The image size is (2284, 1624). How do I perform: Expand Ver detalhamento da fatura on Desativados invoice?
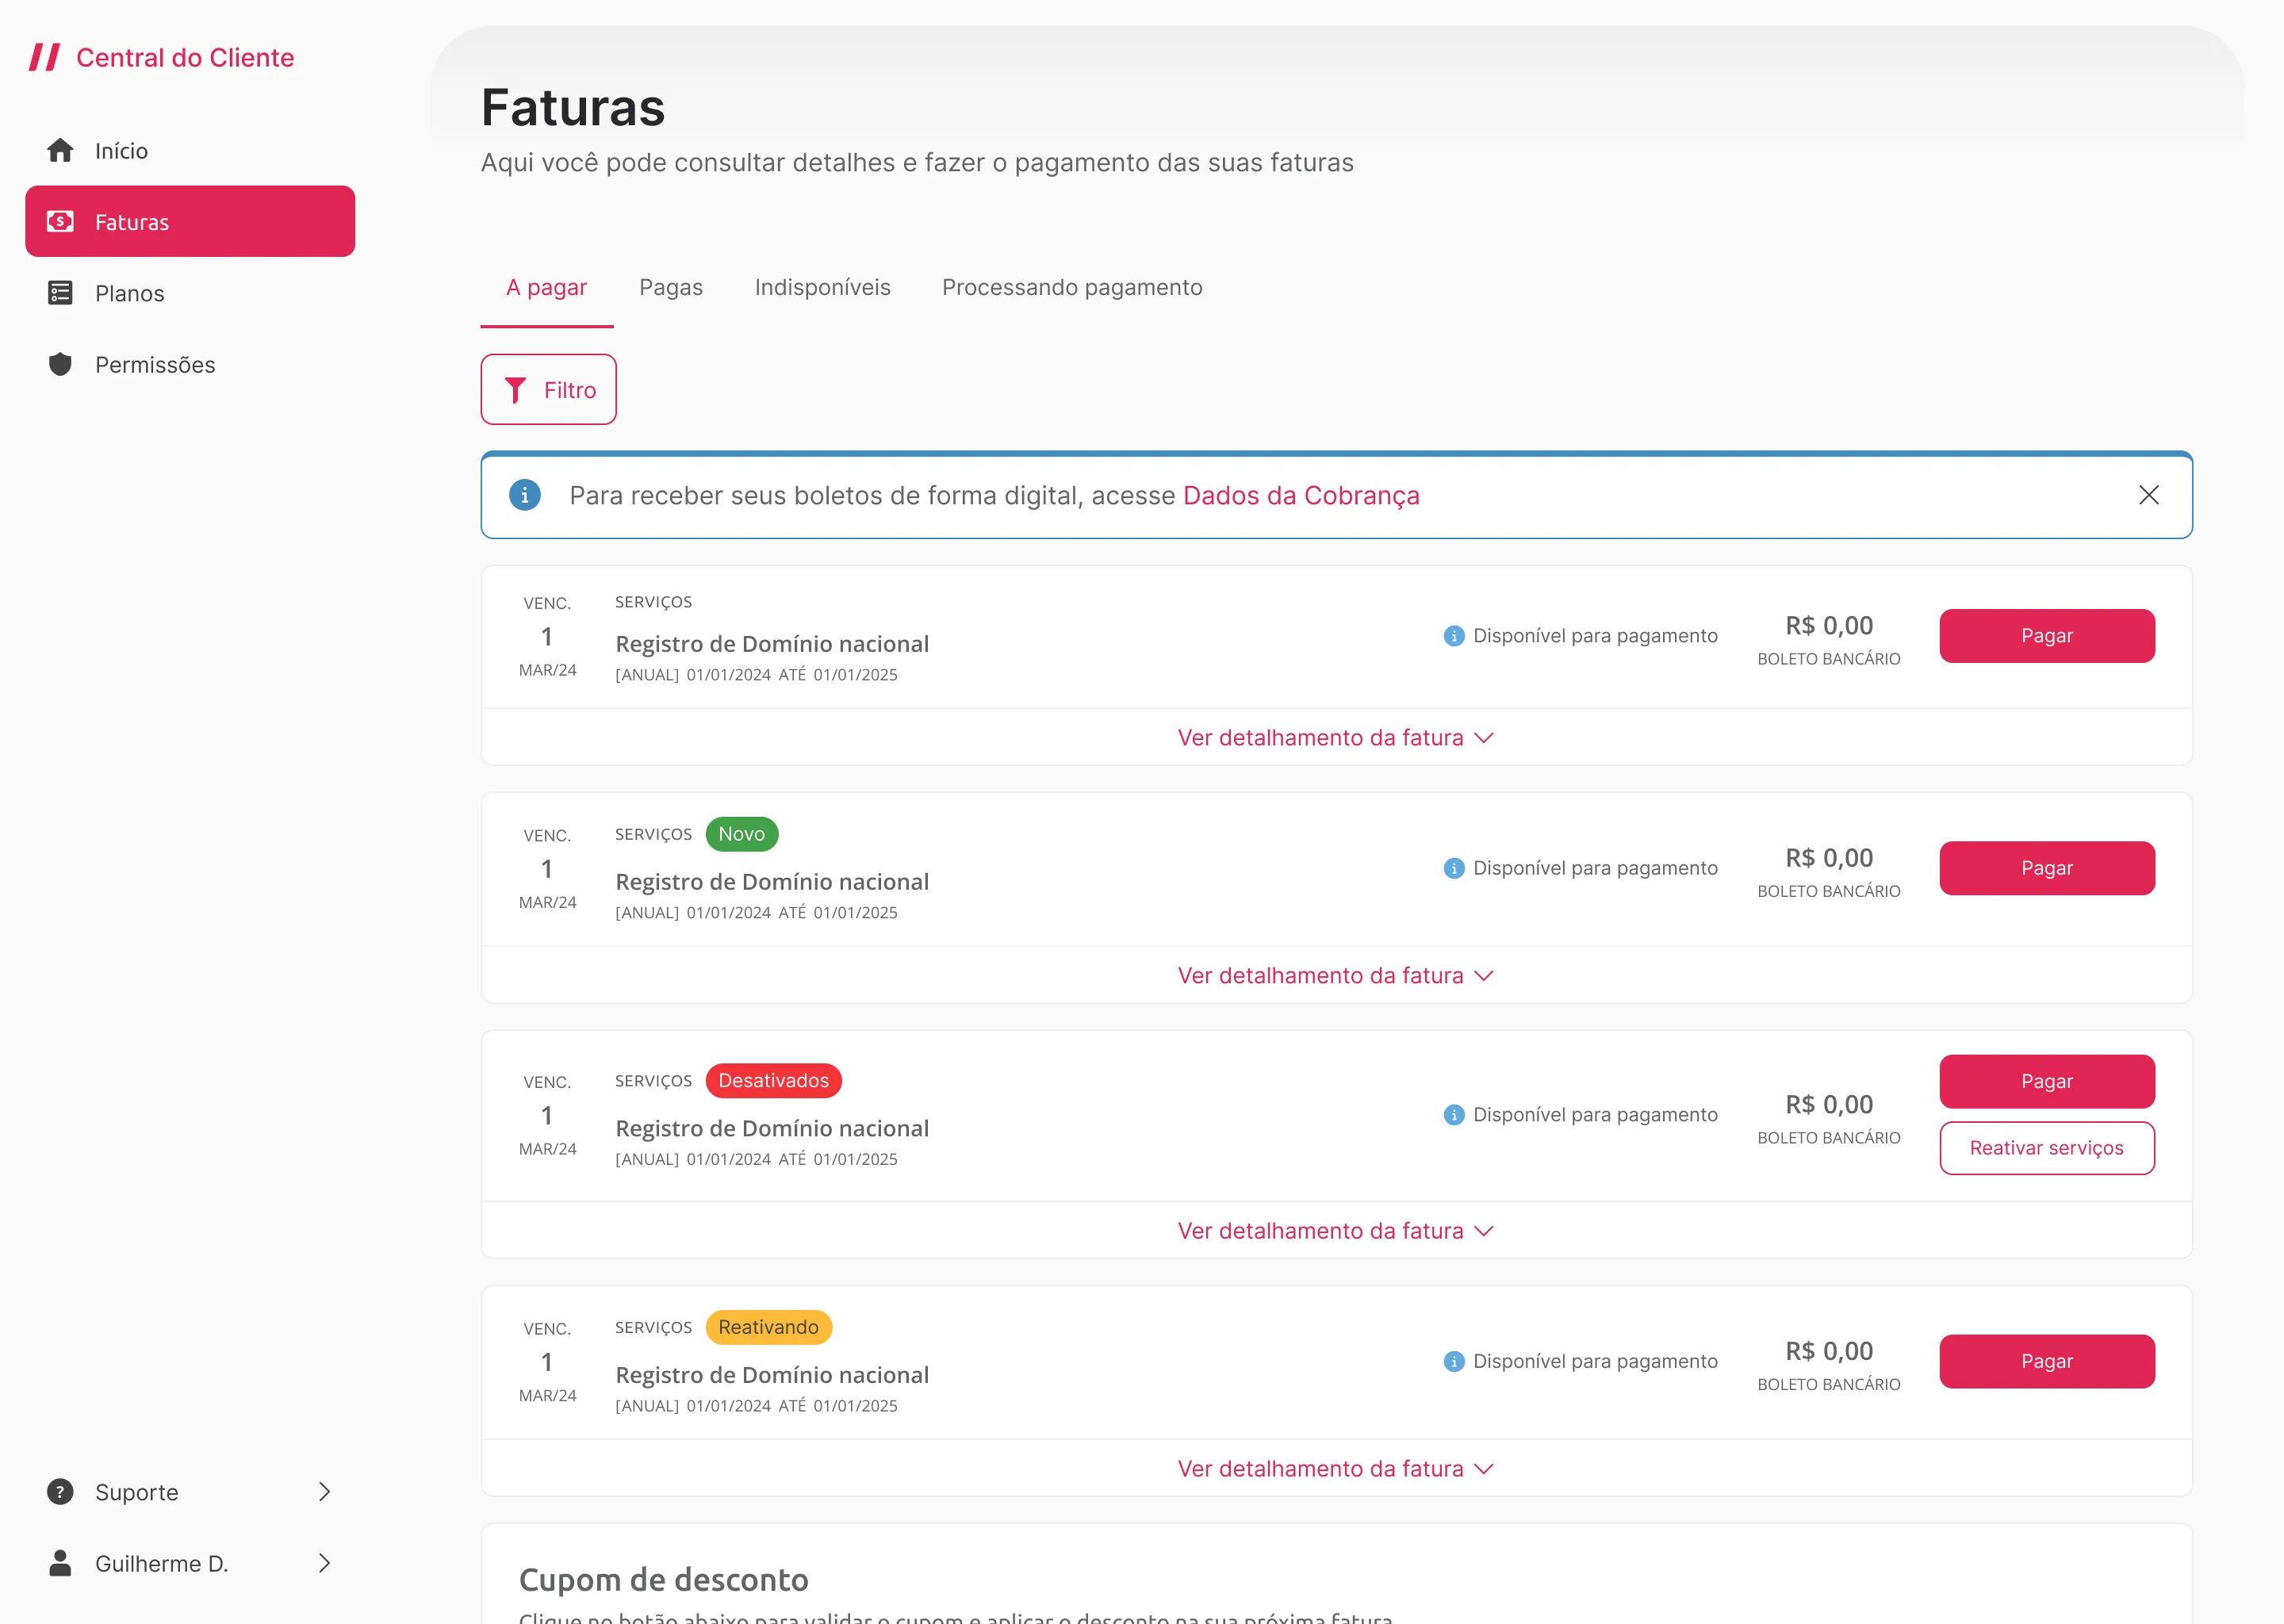tap(1336, 1231)
